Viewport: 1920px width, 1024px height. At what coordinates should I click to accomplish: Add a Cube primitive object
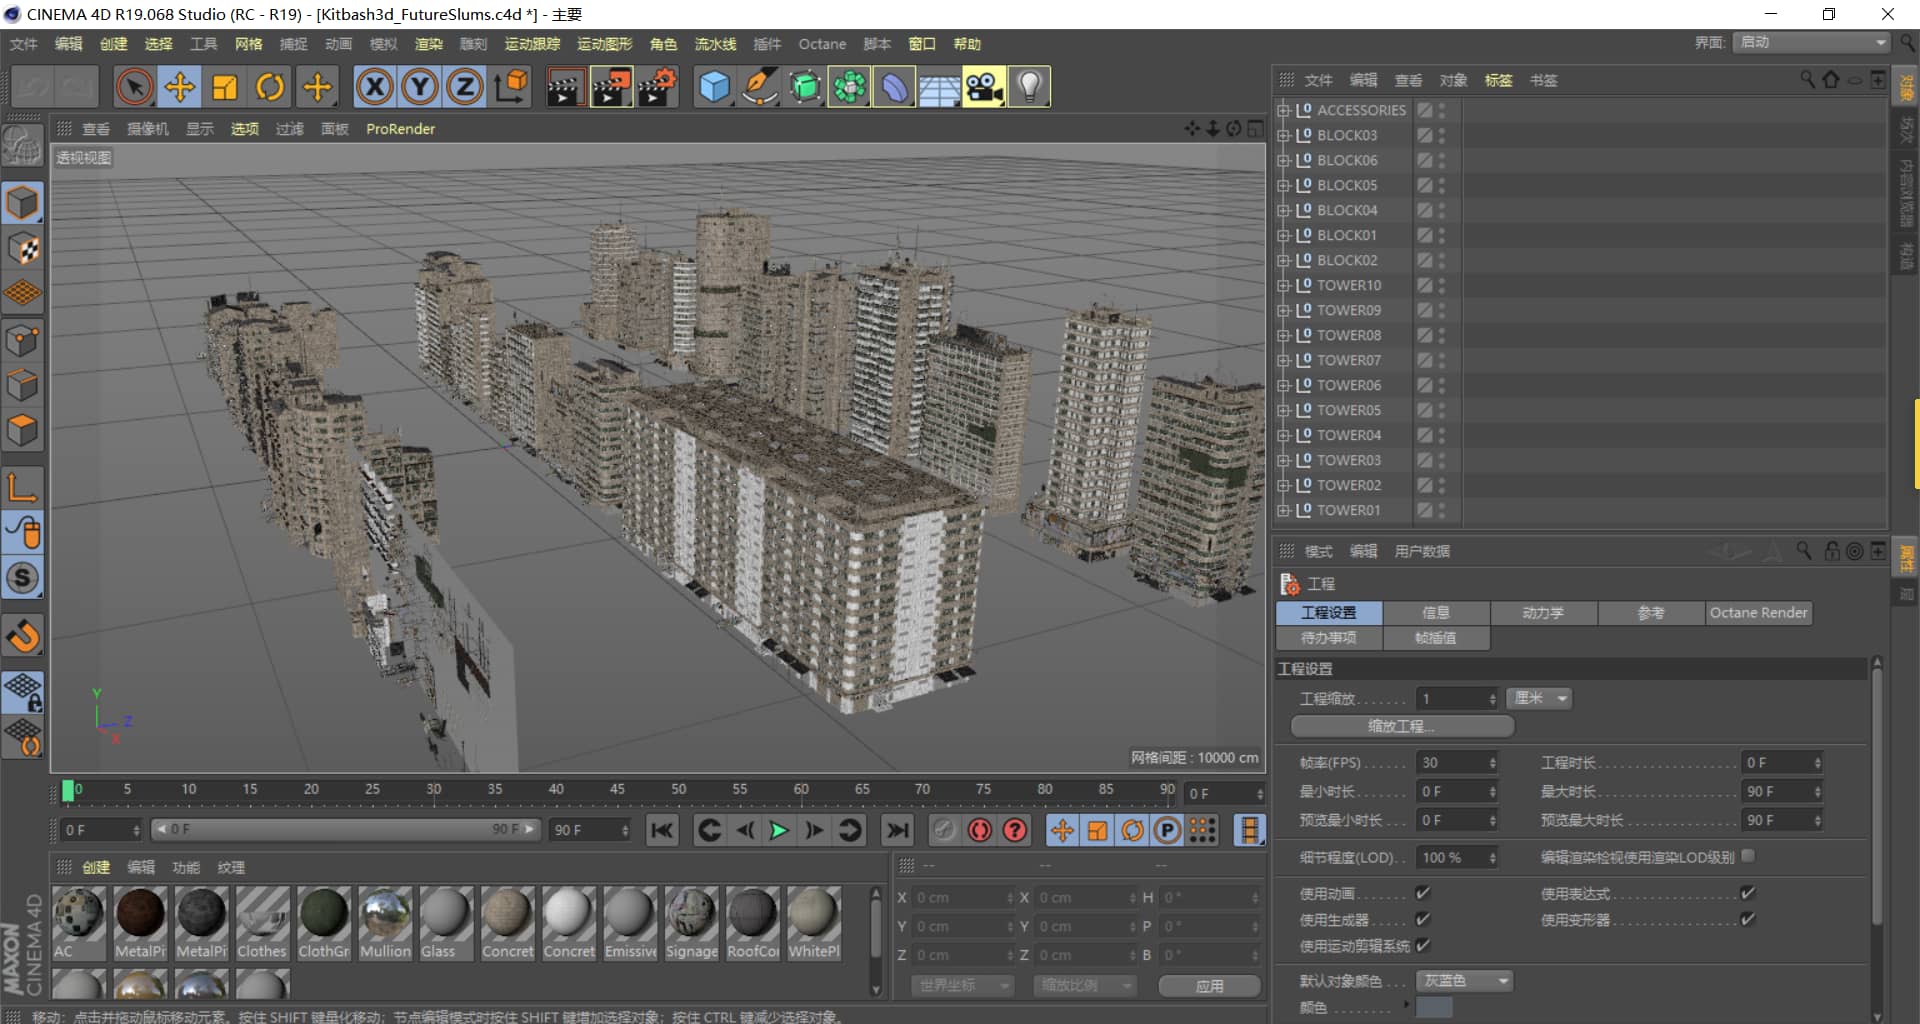(x=714, y=87)
